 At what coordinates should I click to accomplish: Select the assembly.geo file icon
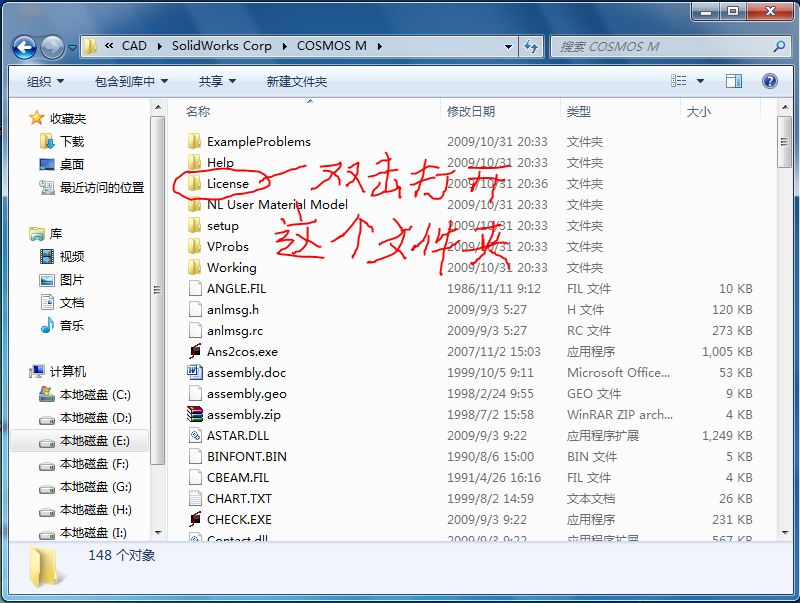pos(195,393)
